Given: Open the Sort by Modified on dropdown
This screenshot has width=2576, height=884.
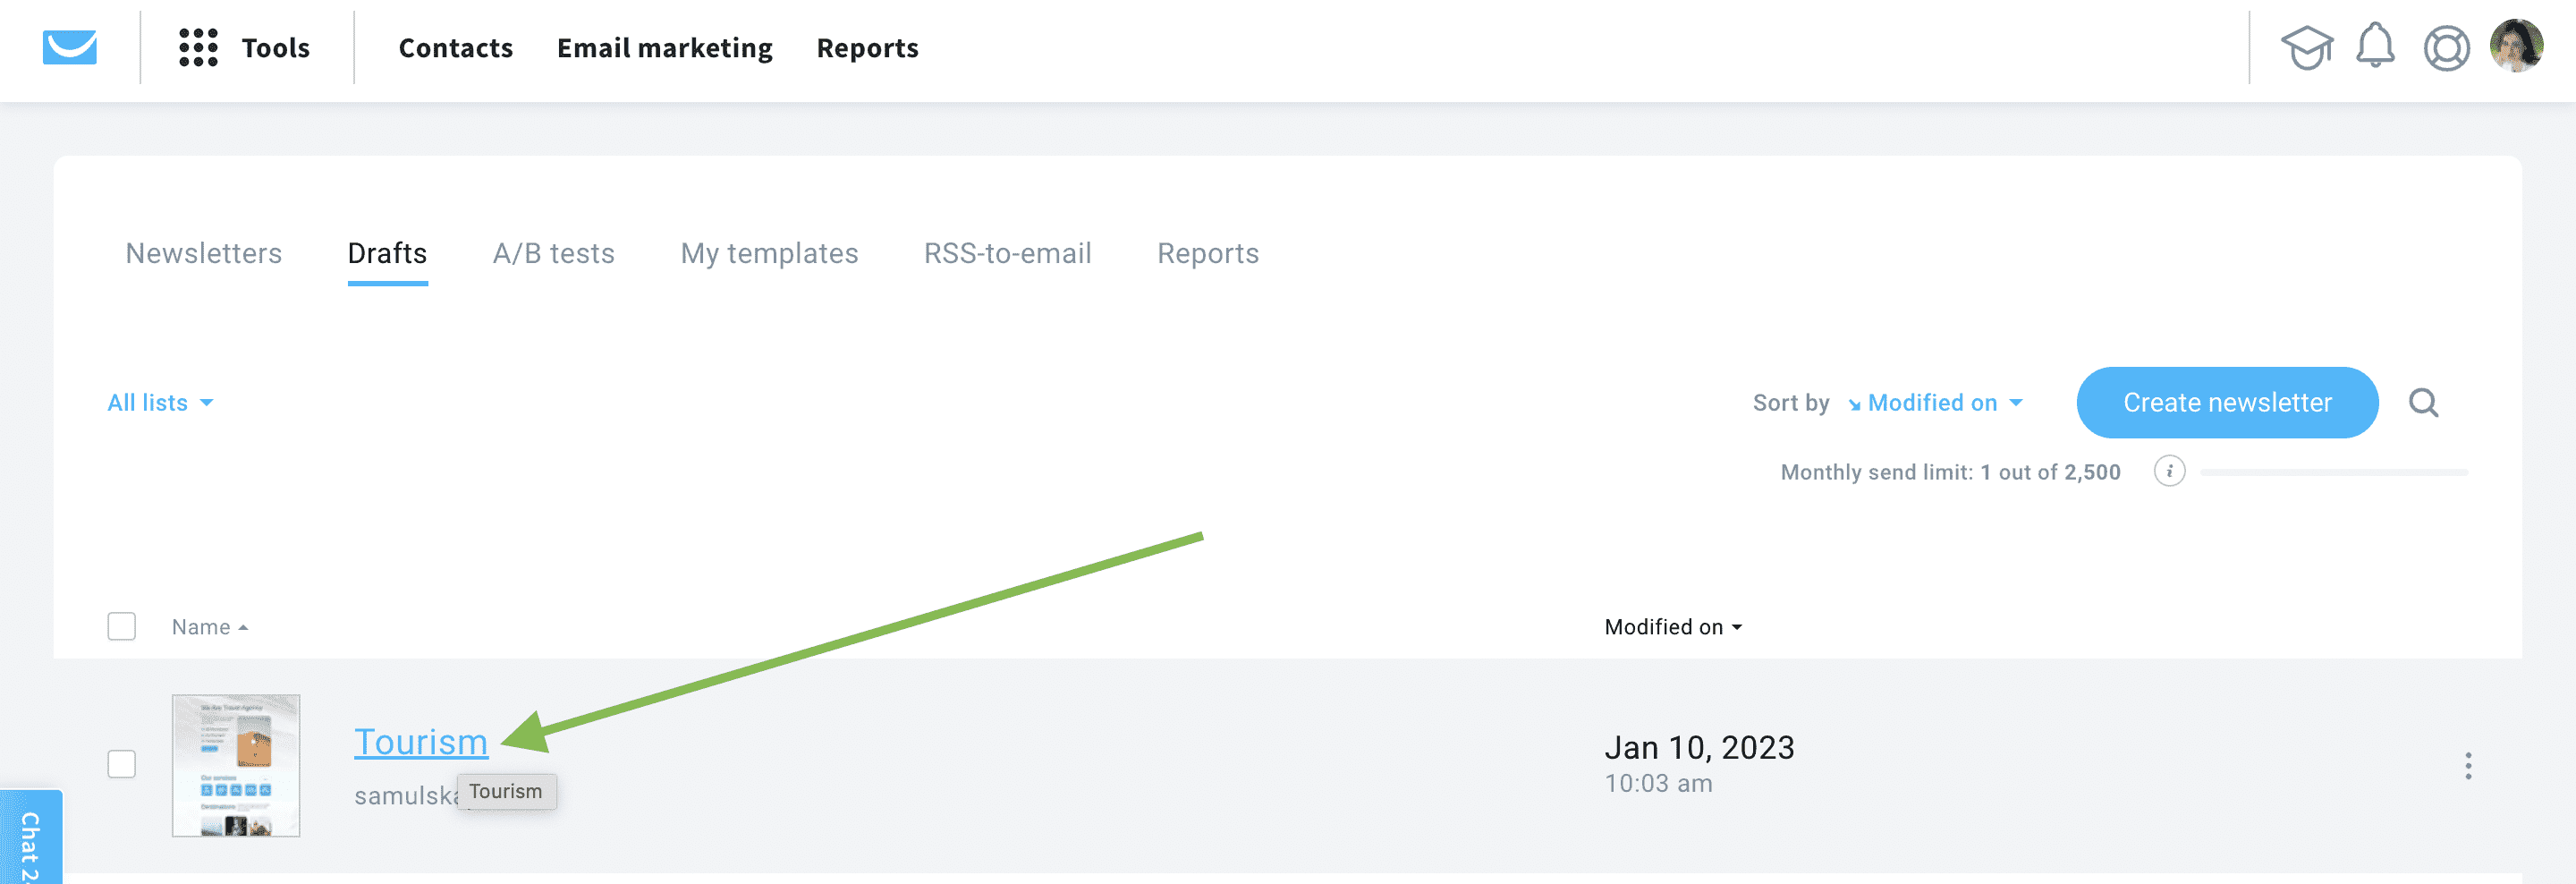Looking at the screenshot, I should 1935,403.
